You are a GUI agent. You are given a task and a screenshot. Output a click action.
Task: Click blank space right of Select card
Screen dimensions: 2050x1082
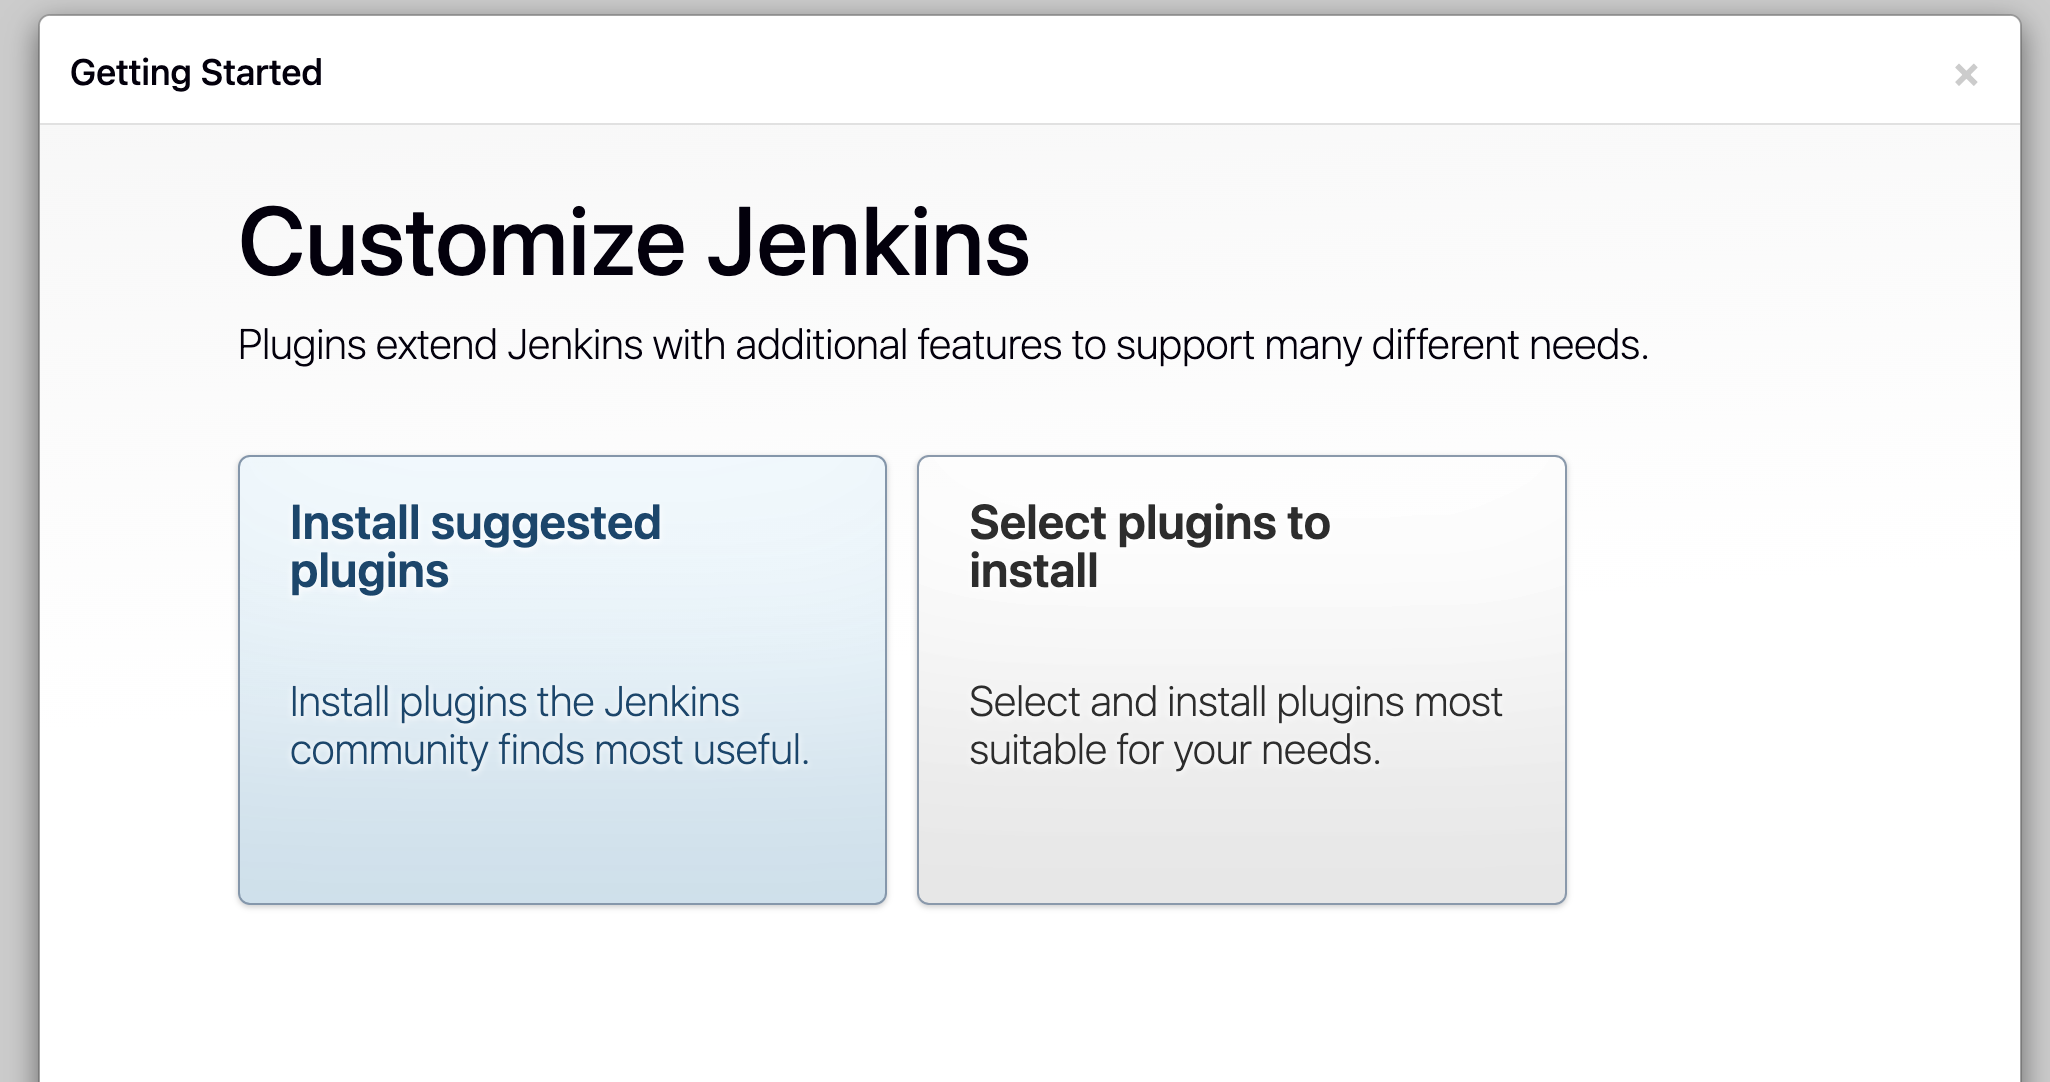tap(1790, 680)
